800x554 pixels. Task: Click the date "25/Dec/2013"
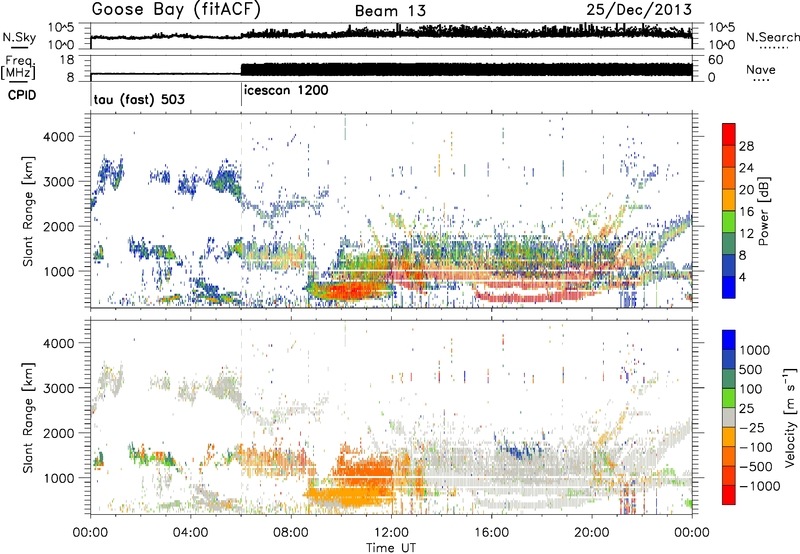[639, 9]
